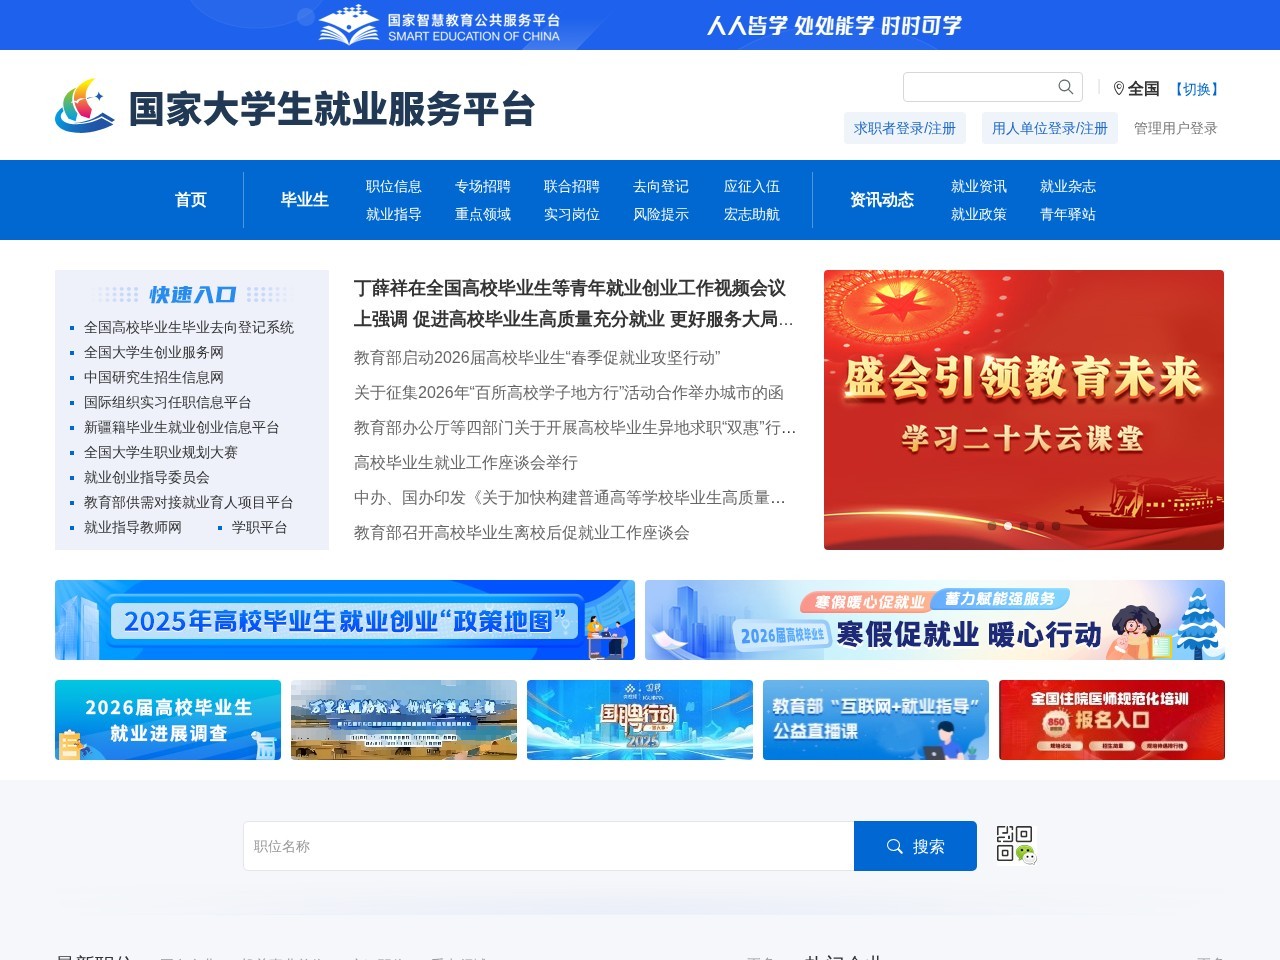
Task: Click the National University Student Employment Service Platform logo icon
Action: [x=84, y=108]
